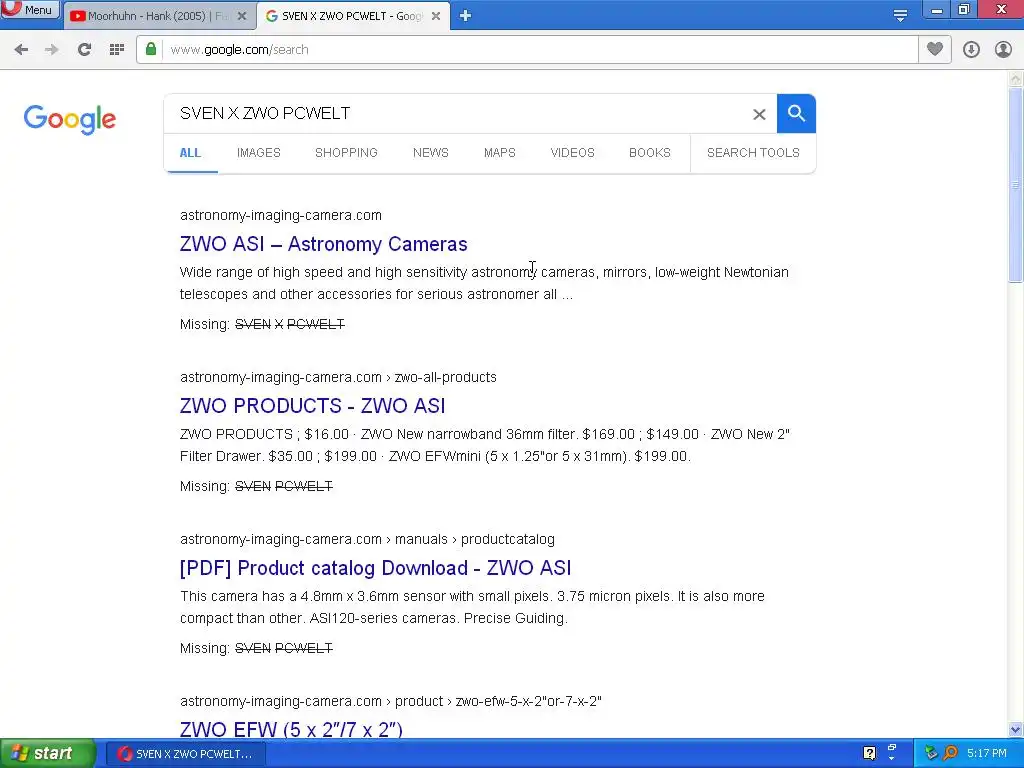Click astronomy-imaging-camera.com › zwo-all-products breadcrumb
The image size is (1024, 768).
(x=338, y=377)
